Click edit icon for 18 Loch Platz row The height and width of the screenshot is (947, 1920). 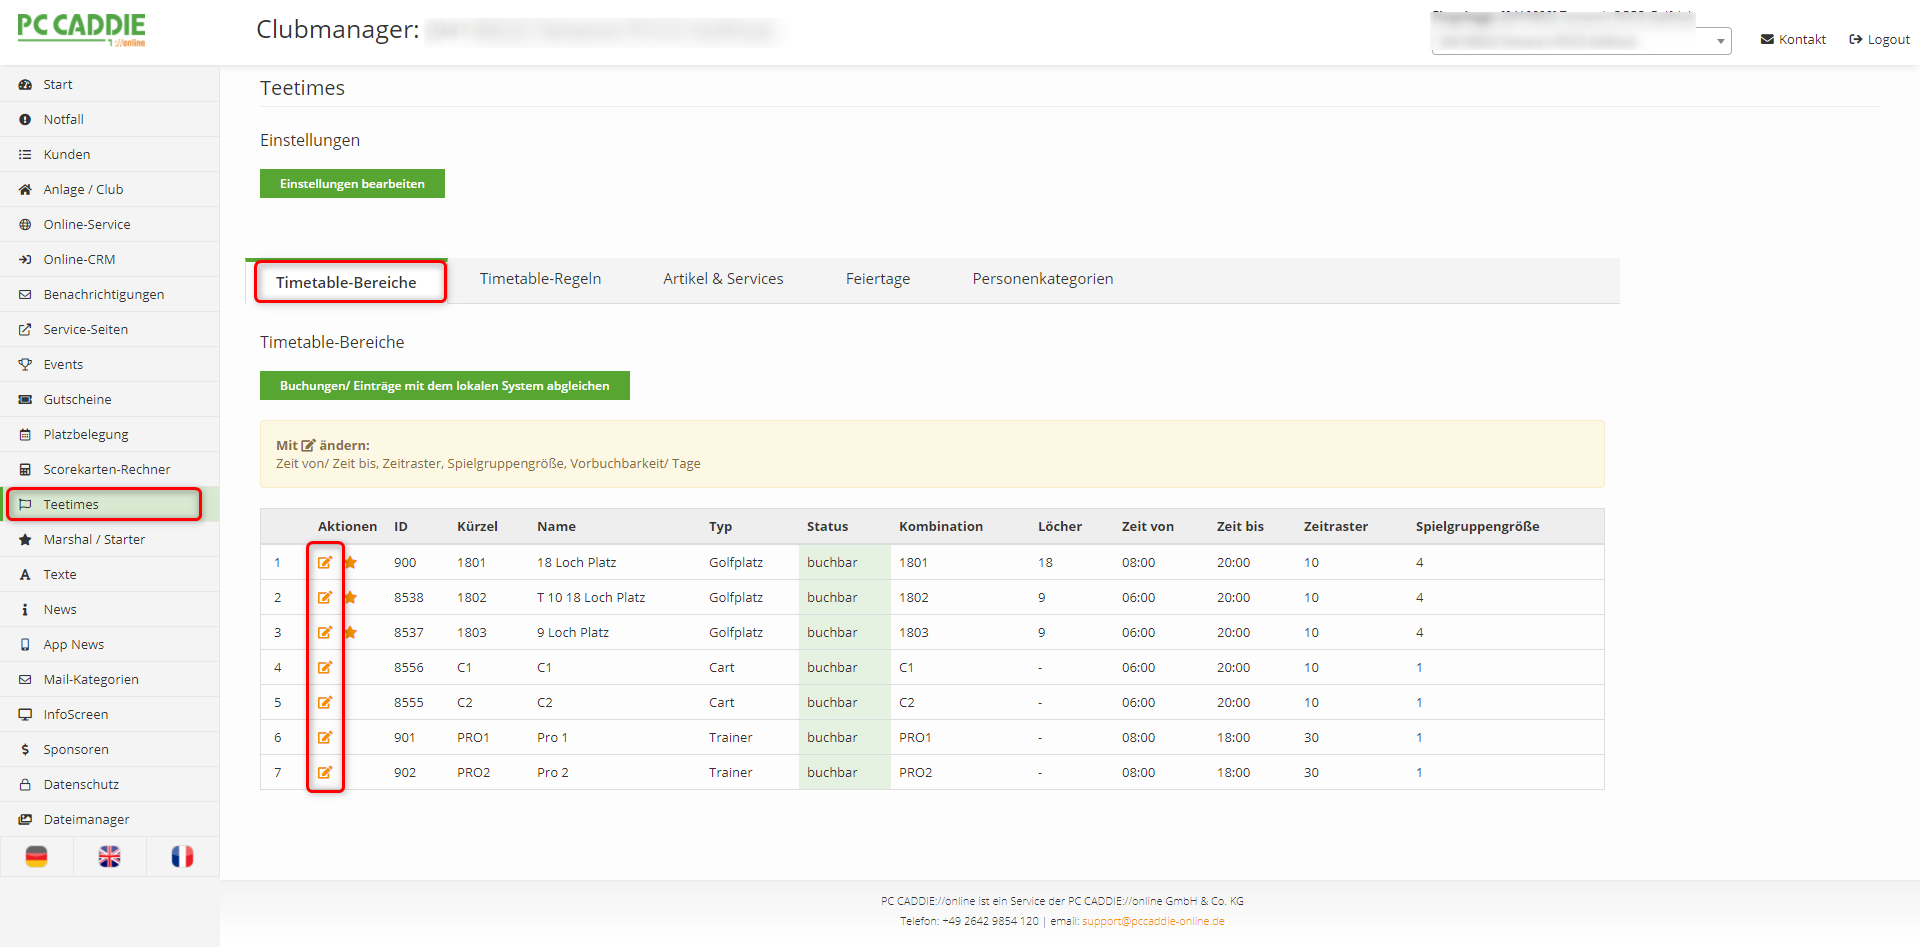coord(325,562)
